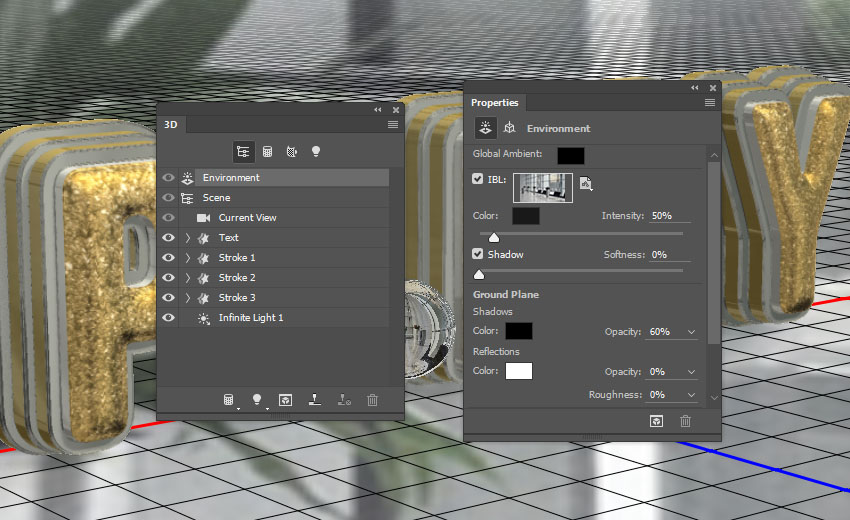Image resolution: width=850 pixels, height=520 pixels.
Task: Select Infinite Light 1 in the list
Action: point(251,318)
